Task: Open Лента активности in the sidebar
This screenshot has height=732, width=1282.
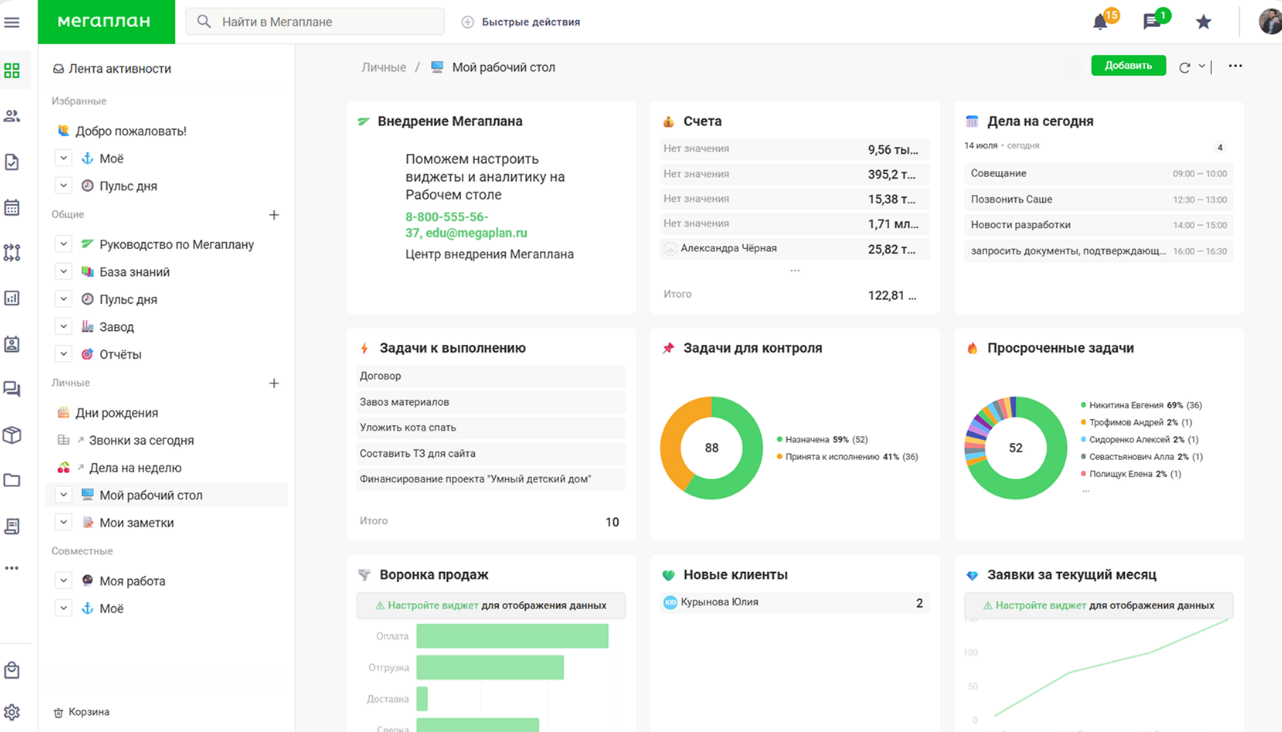Action: 113,68
